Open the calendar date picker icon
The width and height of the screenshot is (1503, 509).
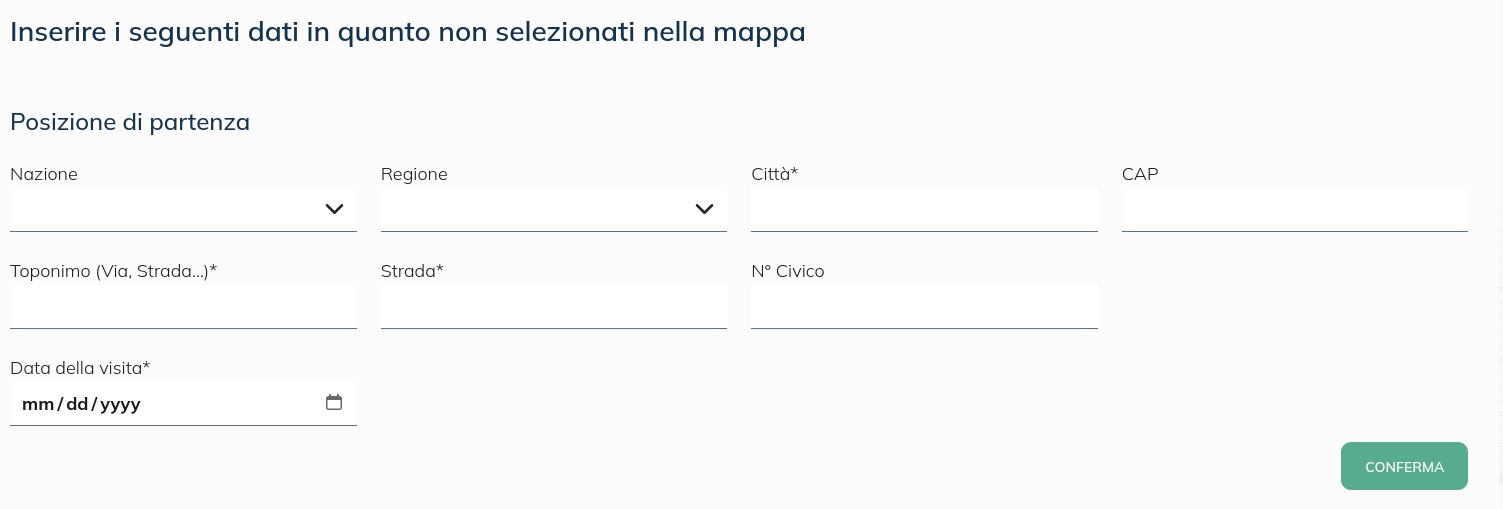tap(334, 403)
